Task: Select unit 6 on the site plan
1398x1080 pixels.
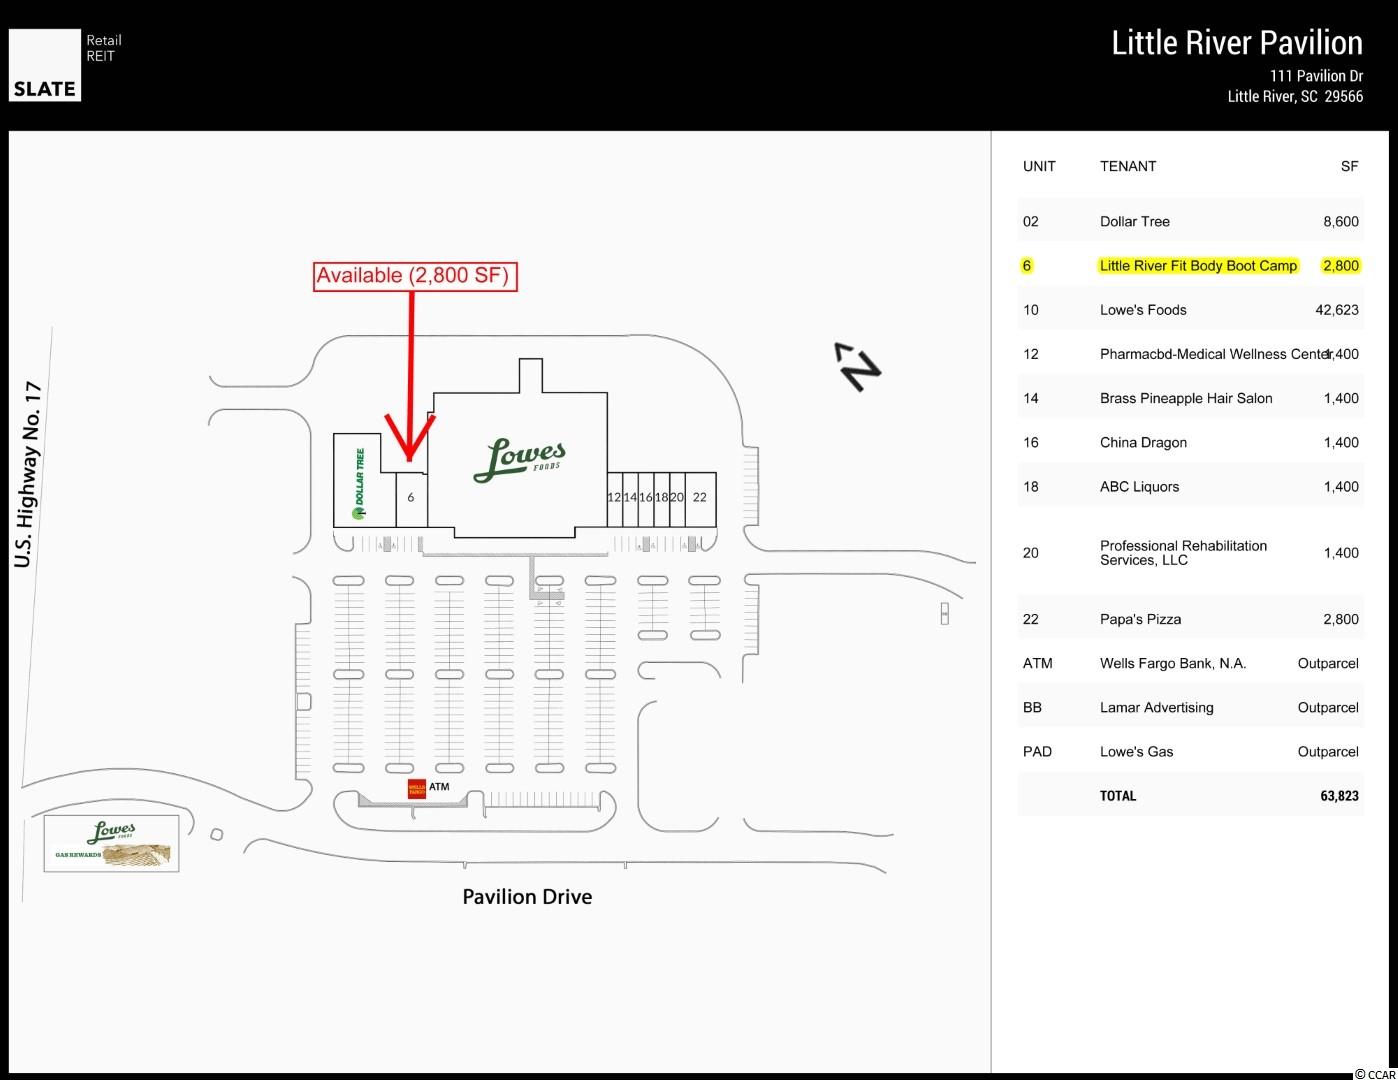Action: pos(411,497)
